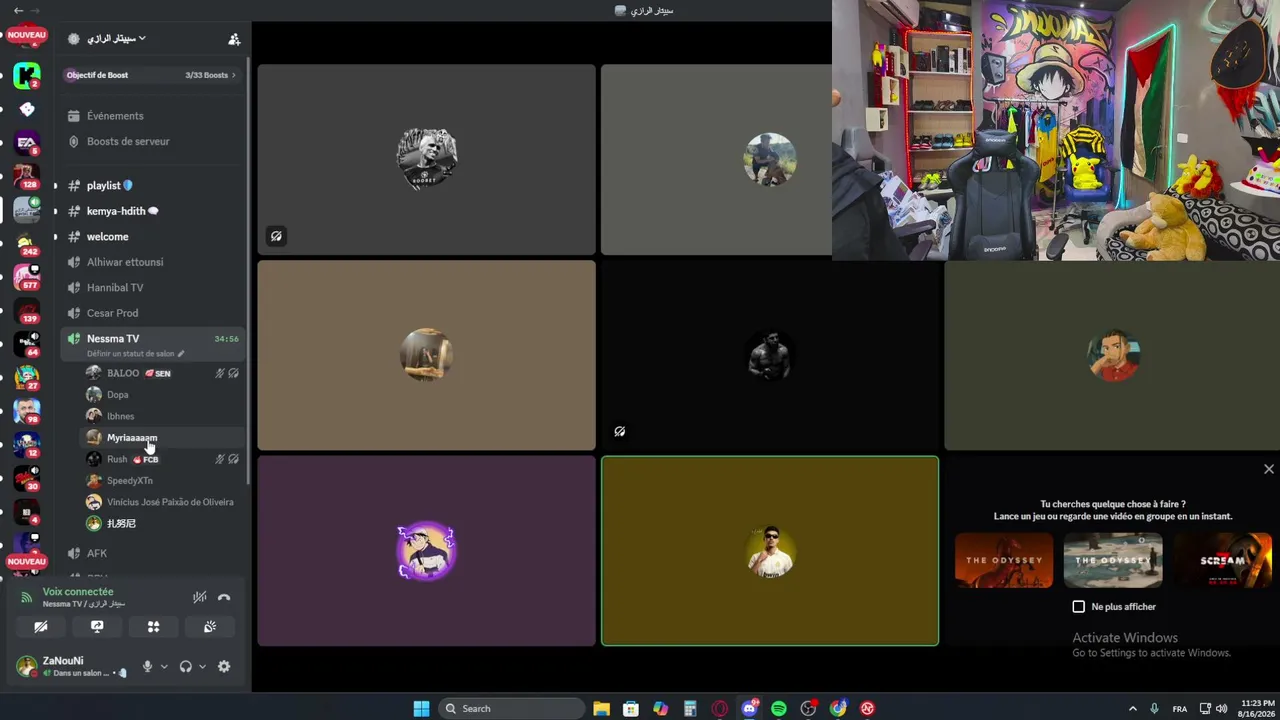This screenshot has height=720, width=1280.
Task: Toggle microphone mute next to ZaNouNi
Action: [147, 666]
